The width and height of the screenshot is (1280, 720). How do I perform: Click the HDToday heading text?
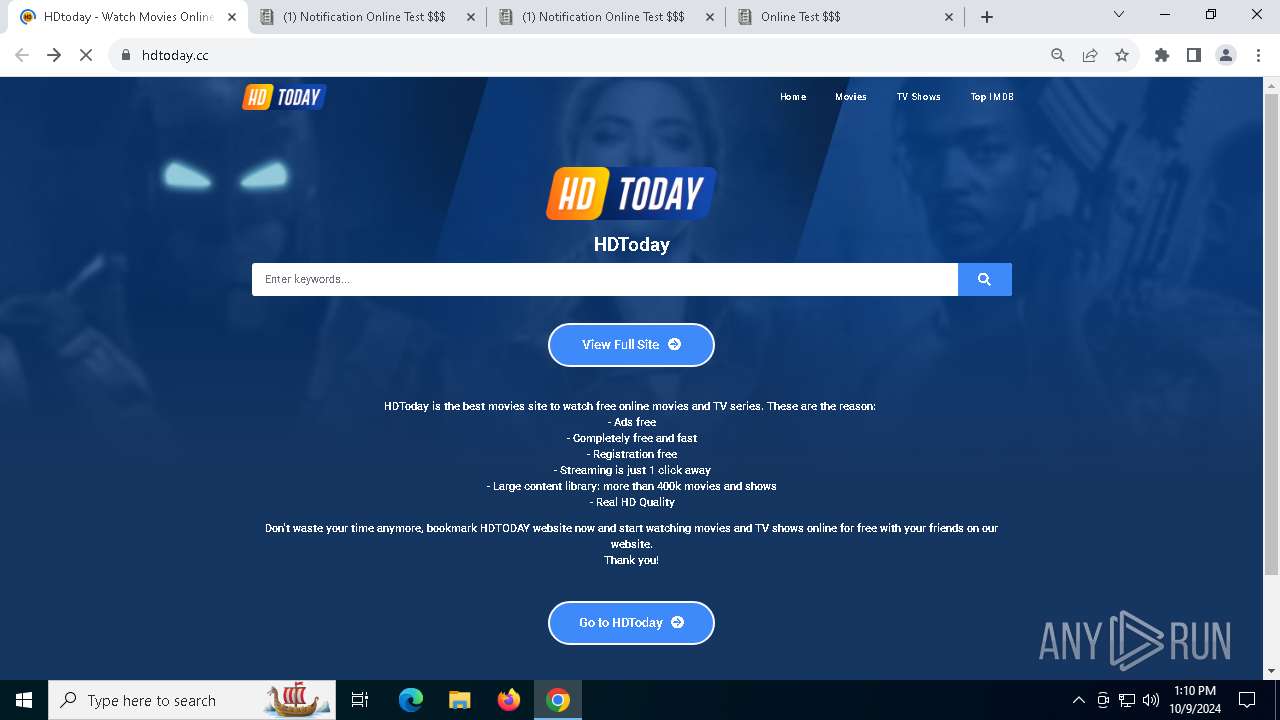(x=631, y=244)
